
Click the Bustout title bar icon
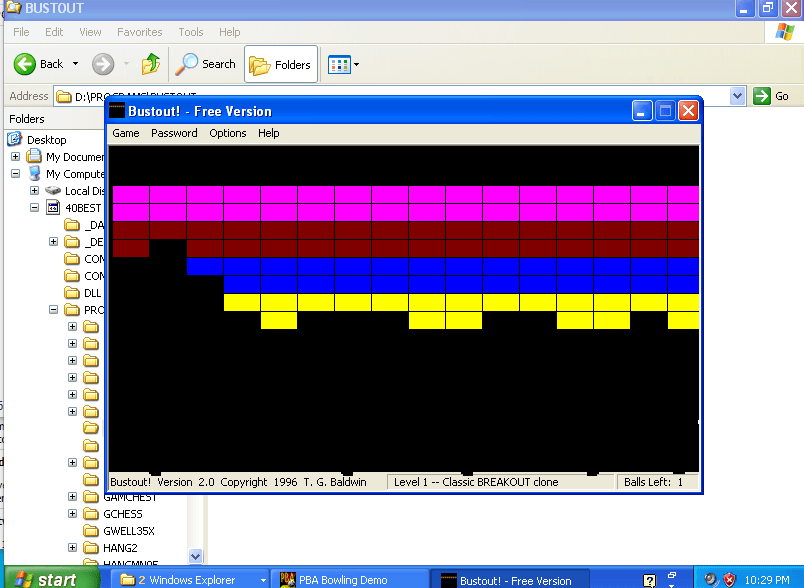pos(118,111)
